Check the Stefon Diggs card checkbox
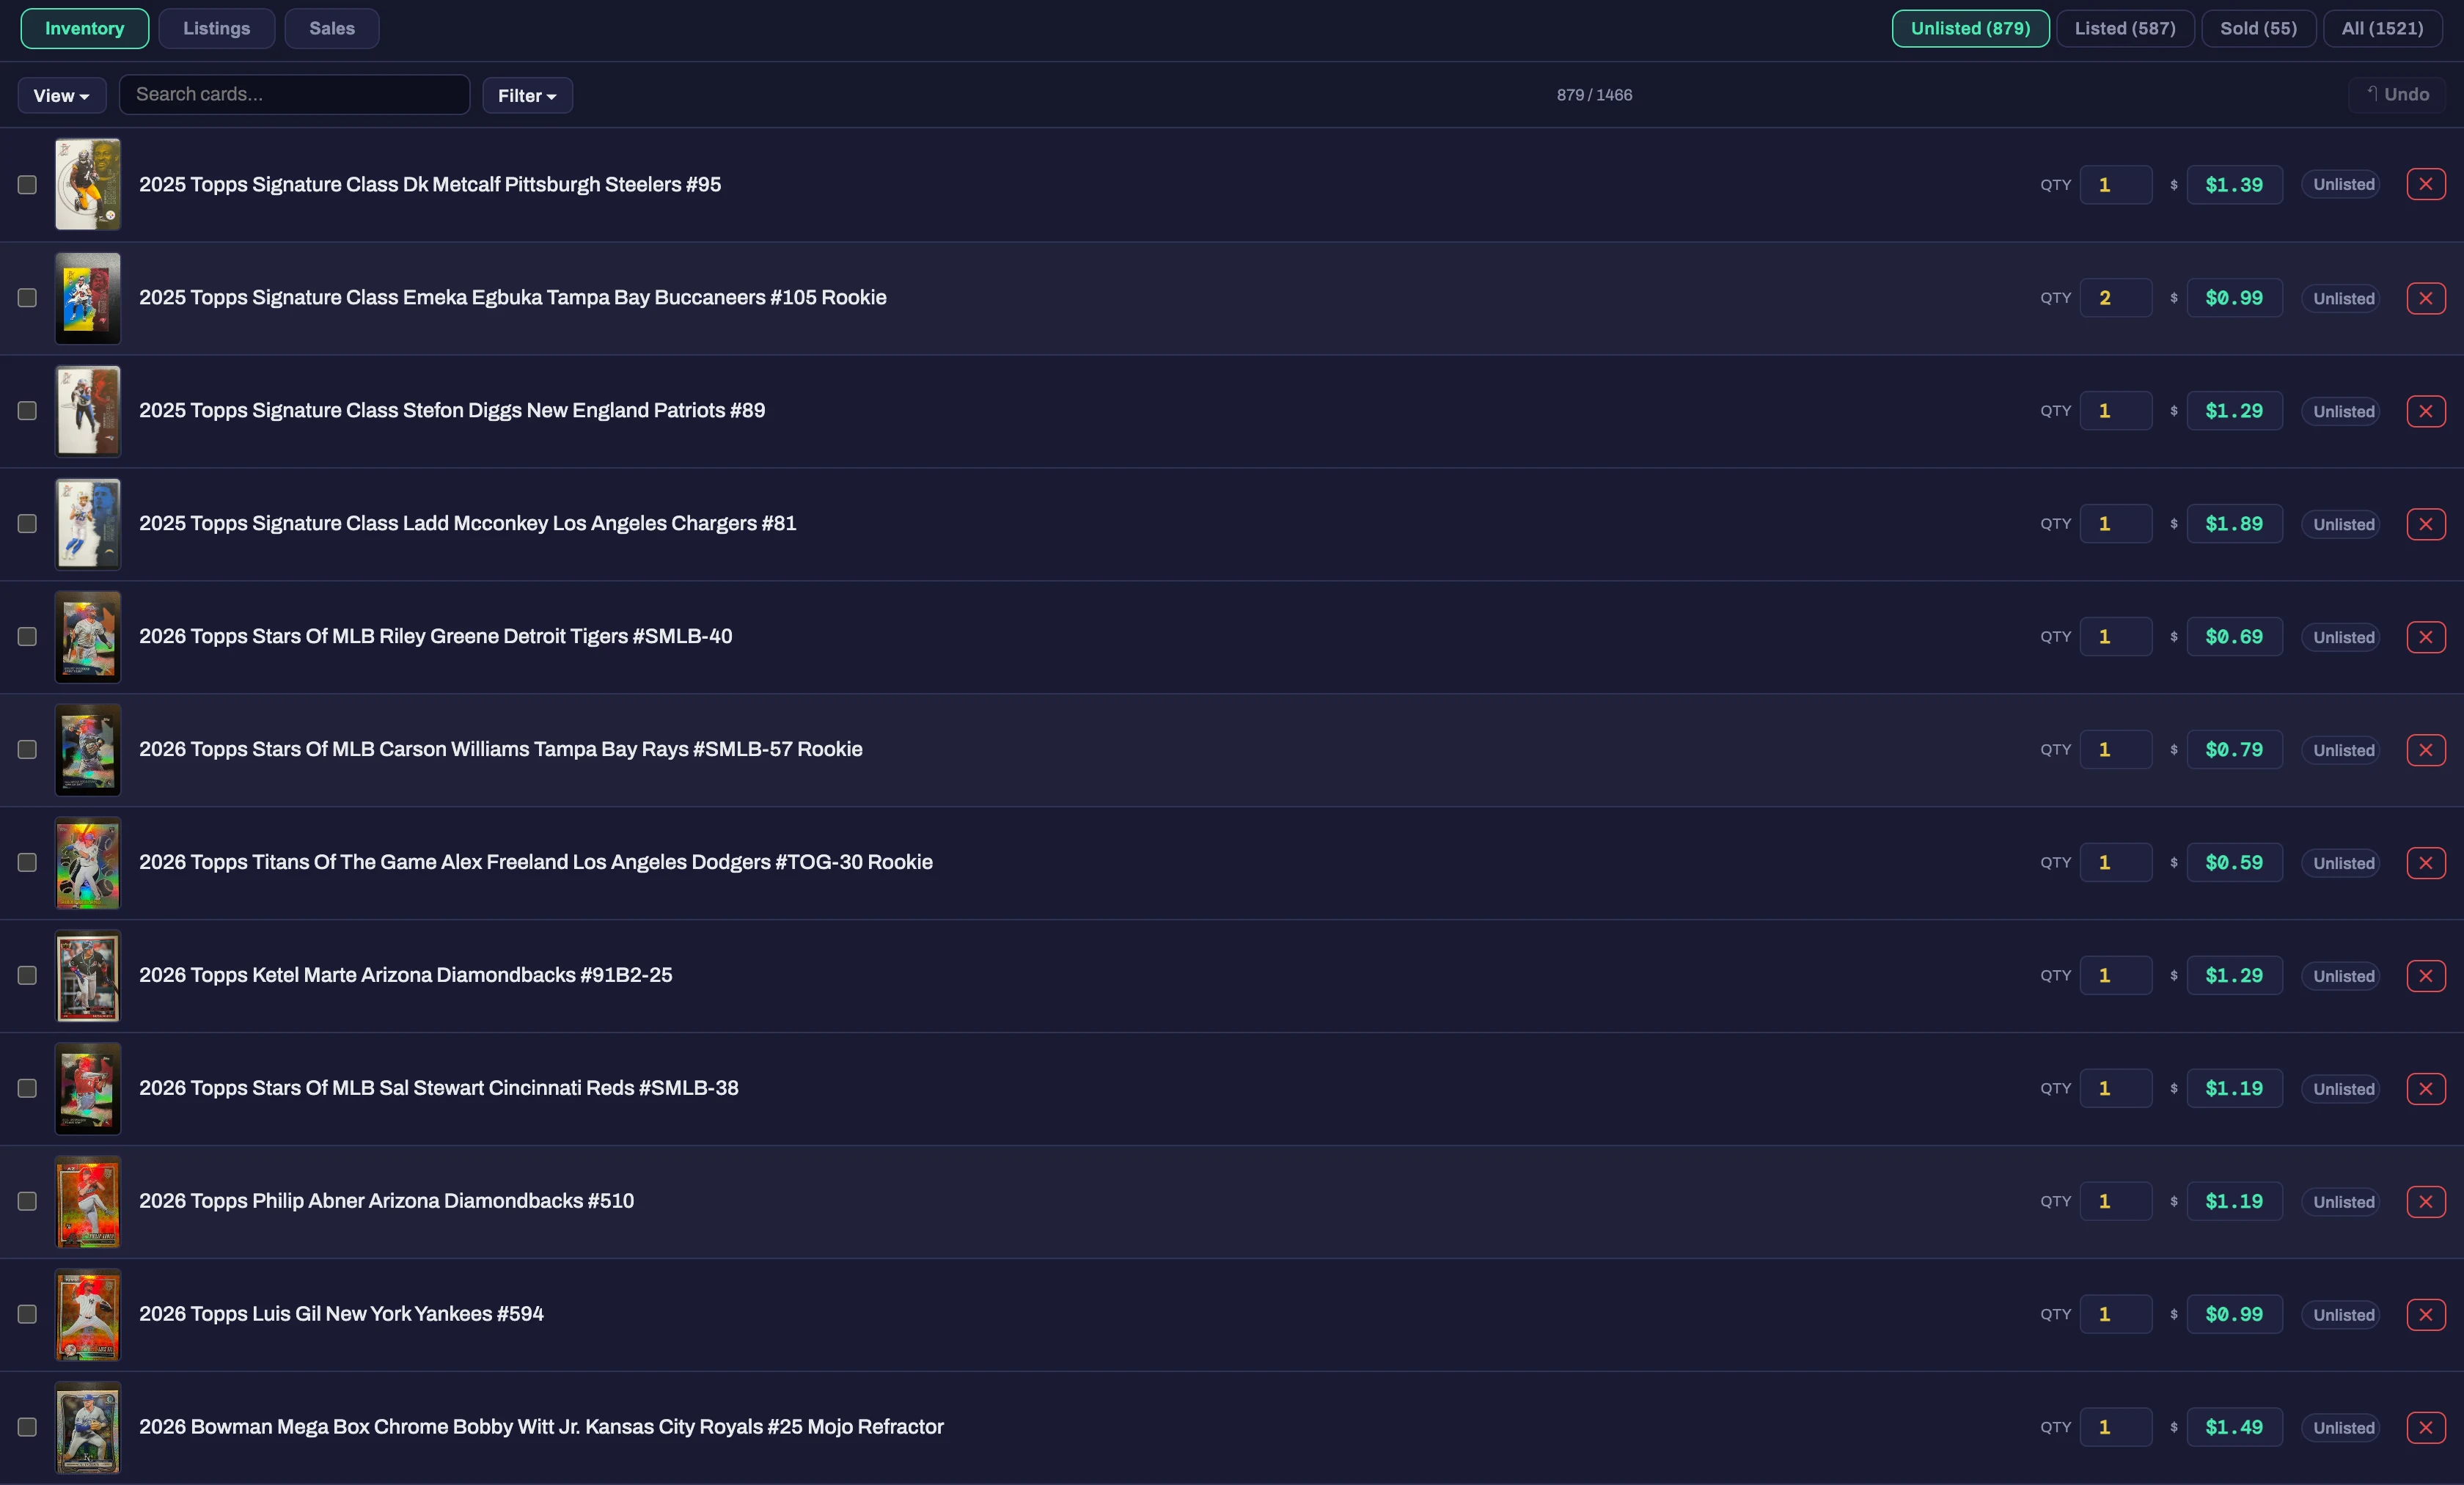Screen dimensions: 2464x1485 click(x=27, y=411)
